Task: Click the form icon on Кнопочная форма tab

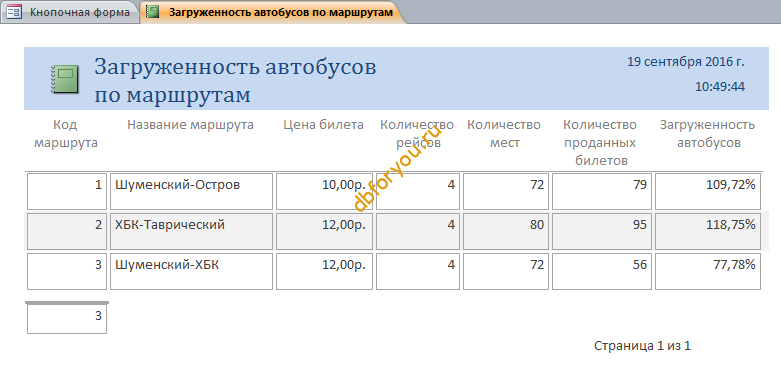Action: pyautogui.click(x=14, y=12)
